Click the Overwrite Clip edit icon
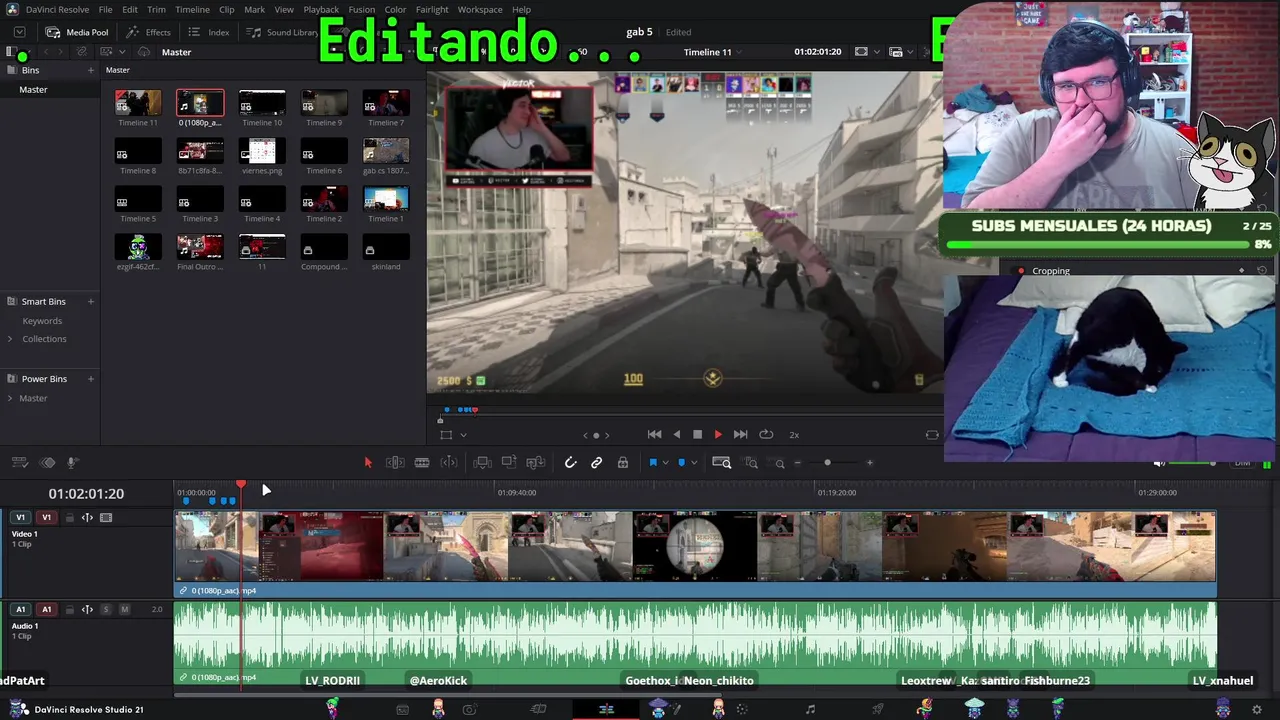1280x720 pixels. coord(509,462)
